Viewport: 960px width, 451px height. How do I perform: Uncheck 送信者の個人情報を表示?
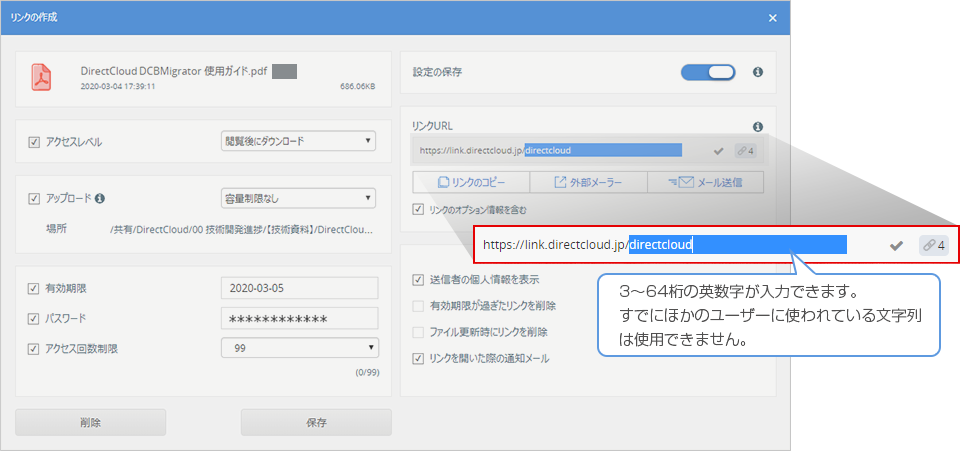(x=418, y=280)
